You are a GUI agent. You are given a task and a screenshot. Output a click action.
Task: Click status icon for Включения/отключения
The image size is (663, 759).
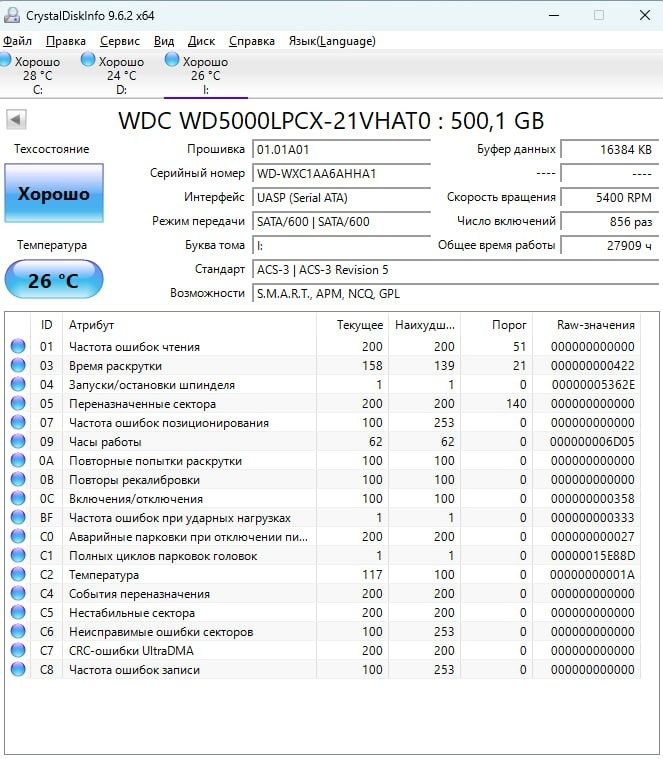click(x=18, y=499)
